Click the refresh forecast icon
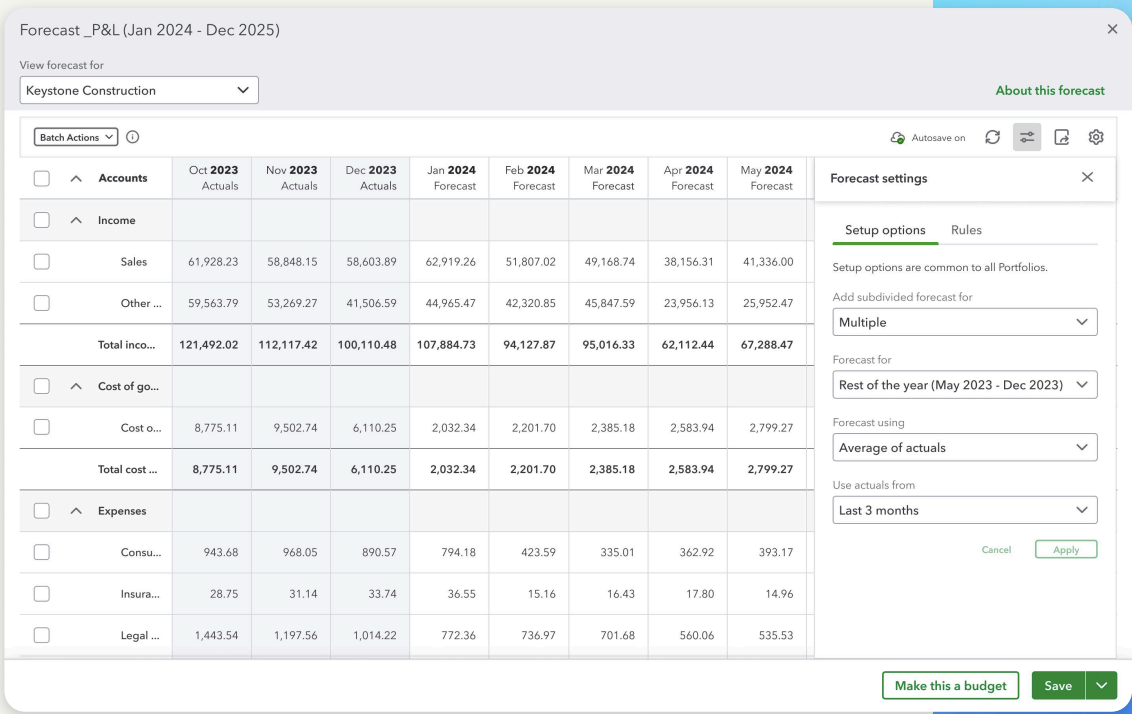 992,138
